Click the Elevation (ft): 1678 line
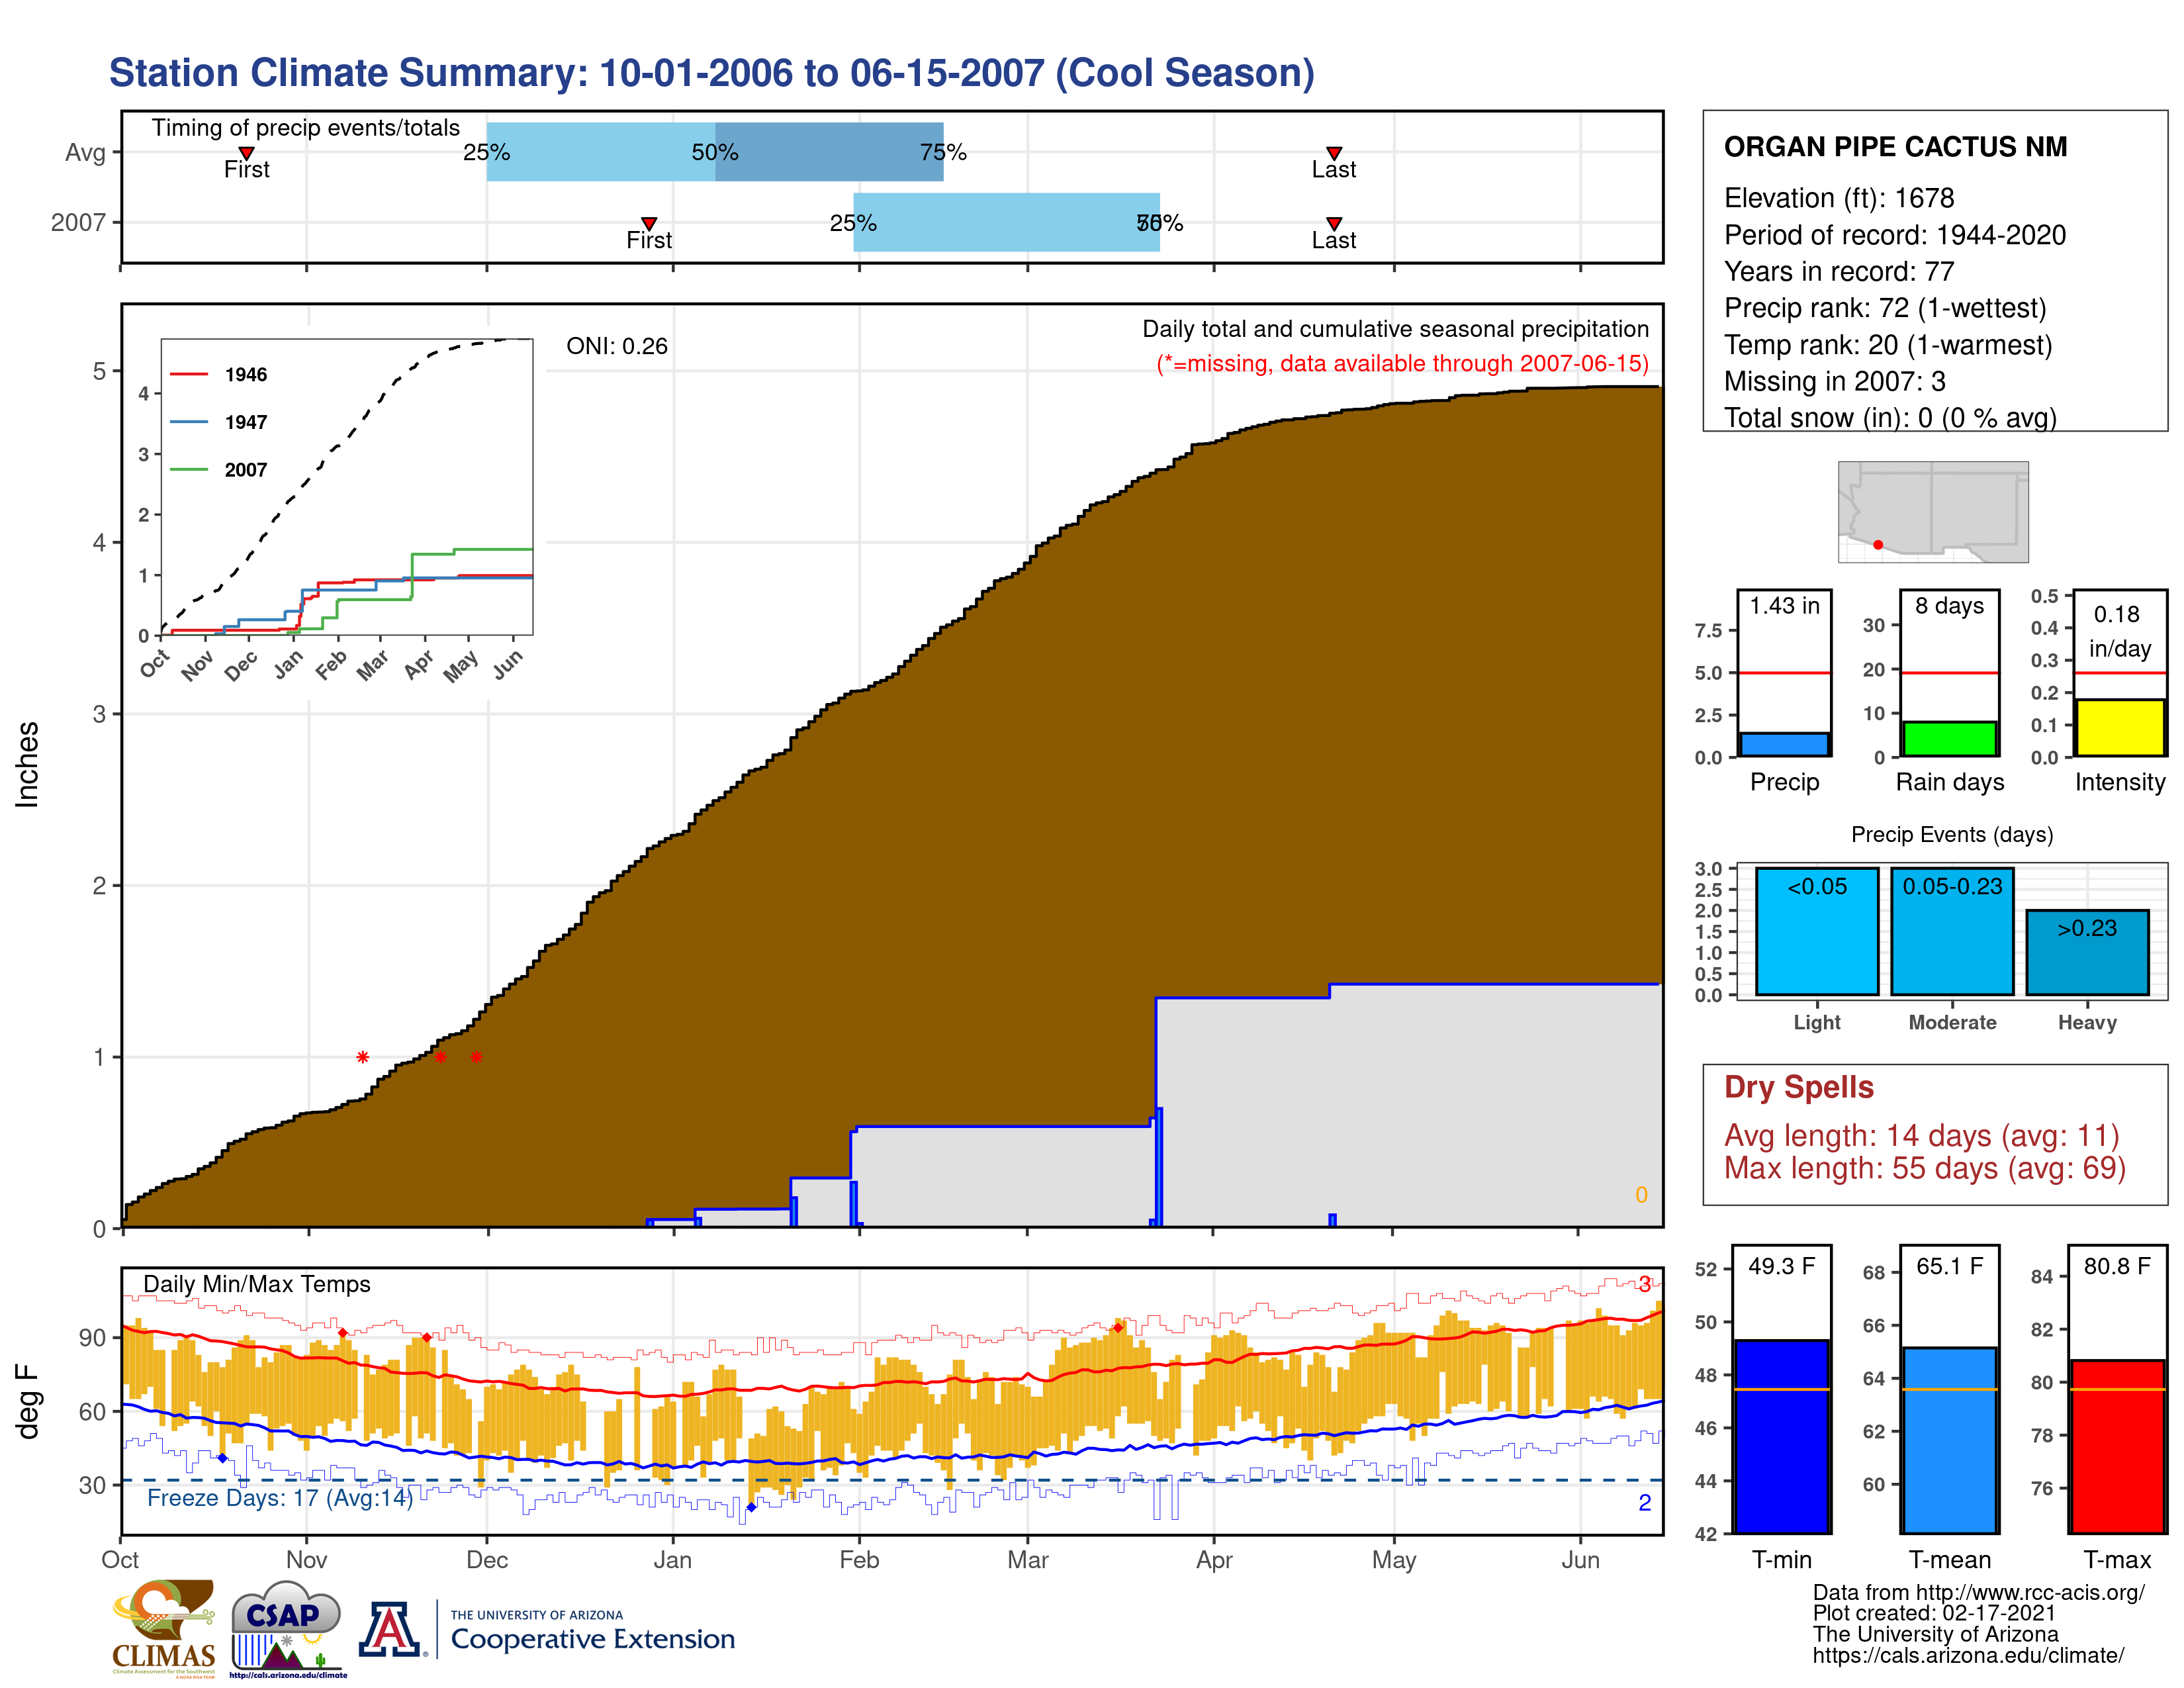 tap(1839, 198)
